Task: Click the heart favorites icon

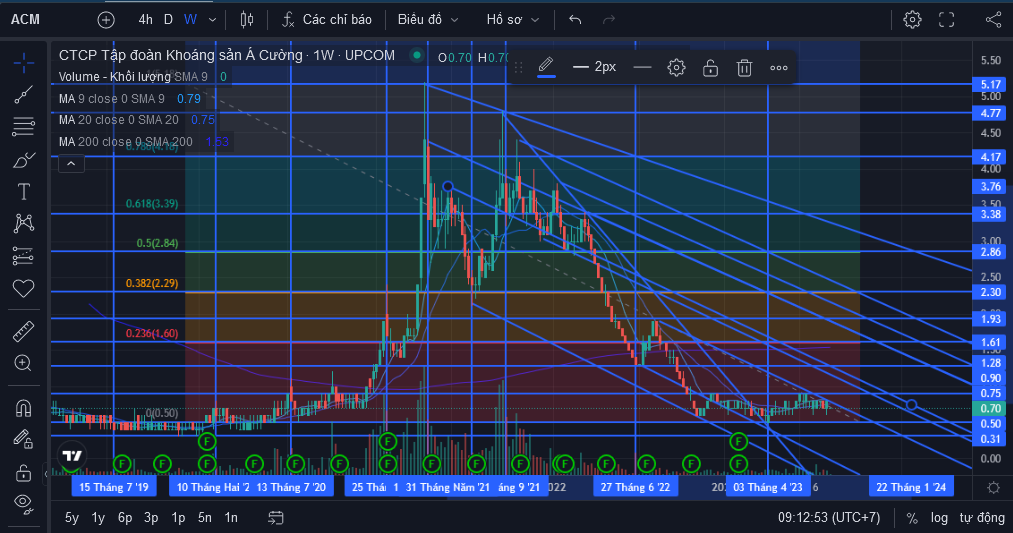Action: pos(23,288)
